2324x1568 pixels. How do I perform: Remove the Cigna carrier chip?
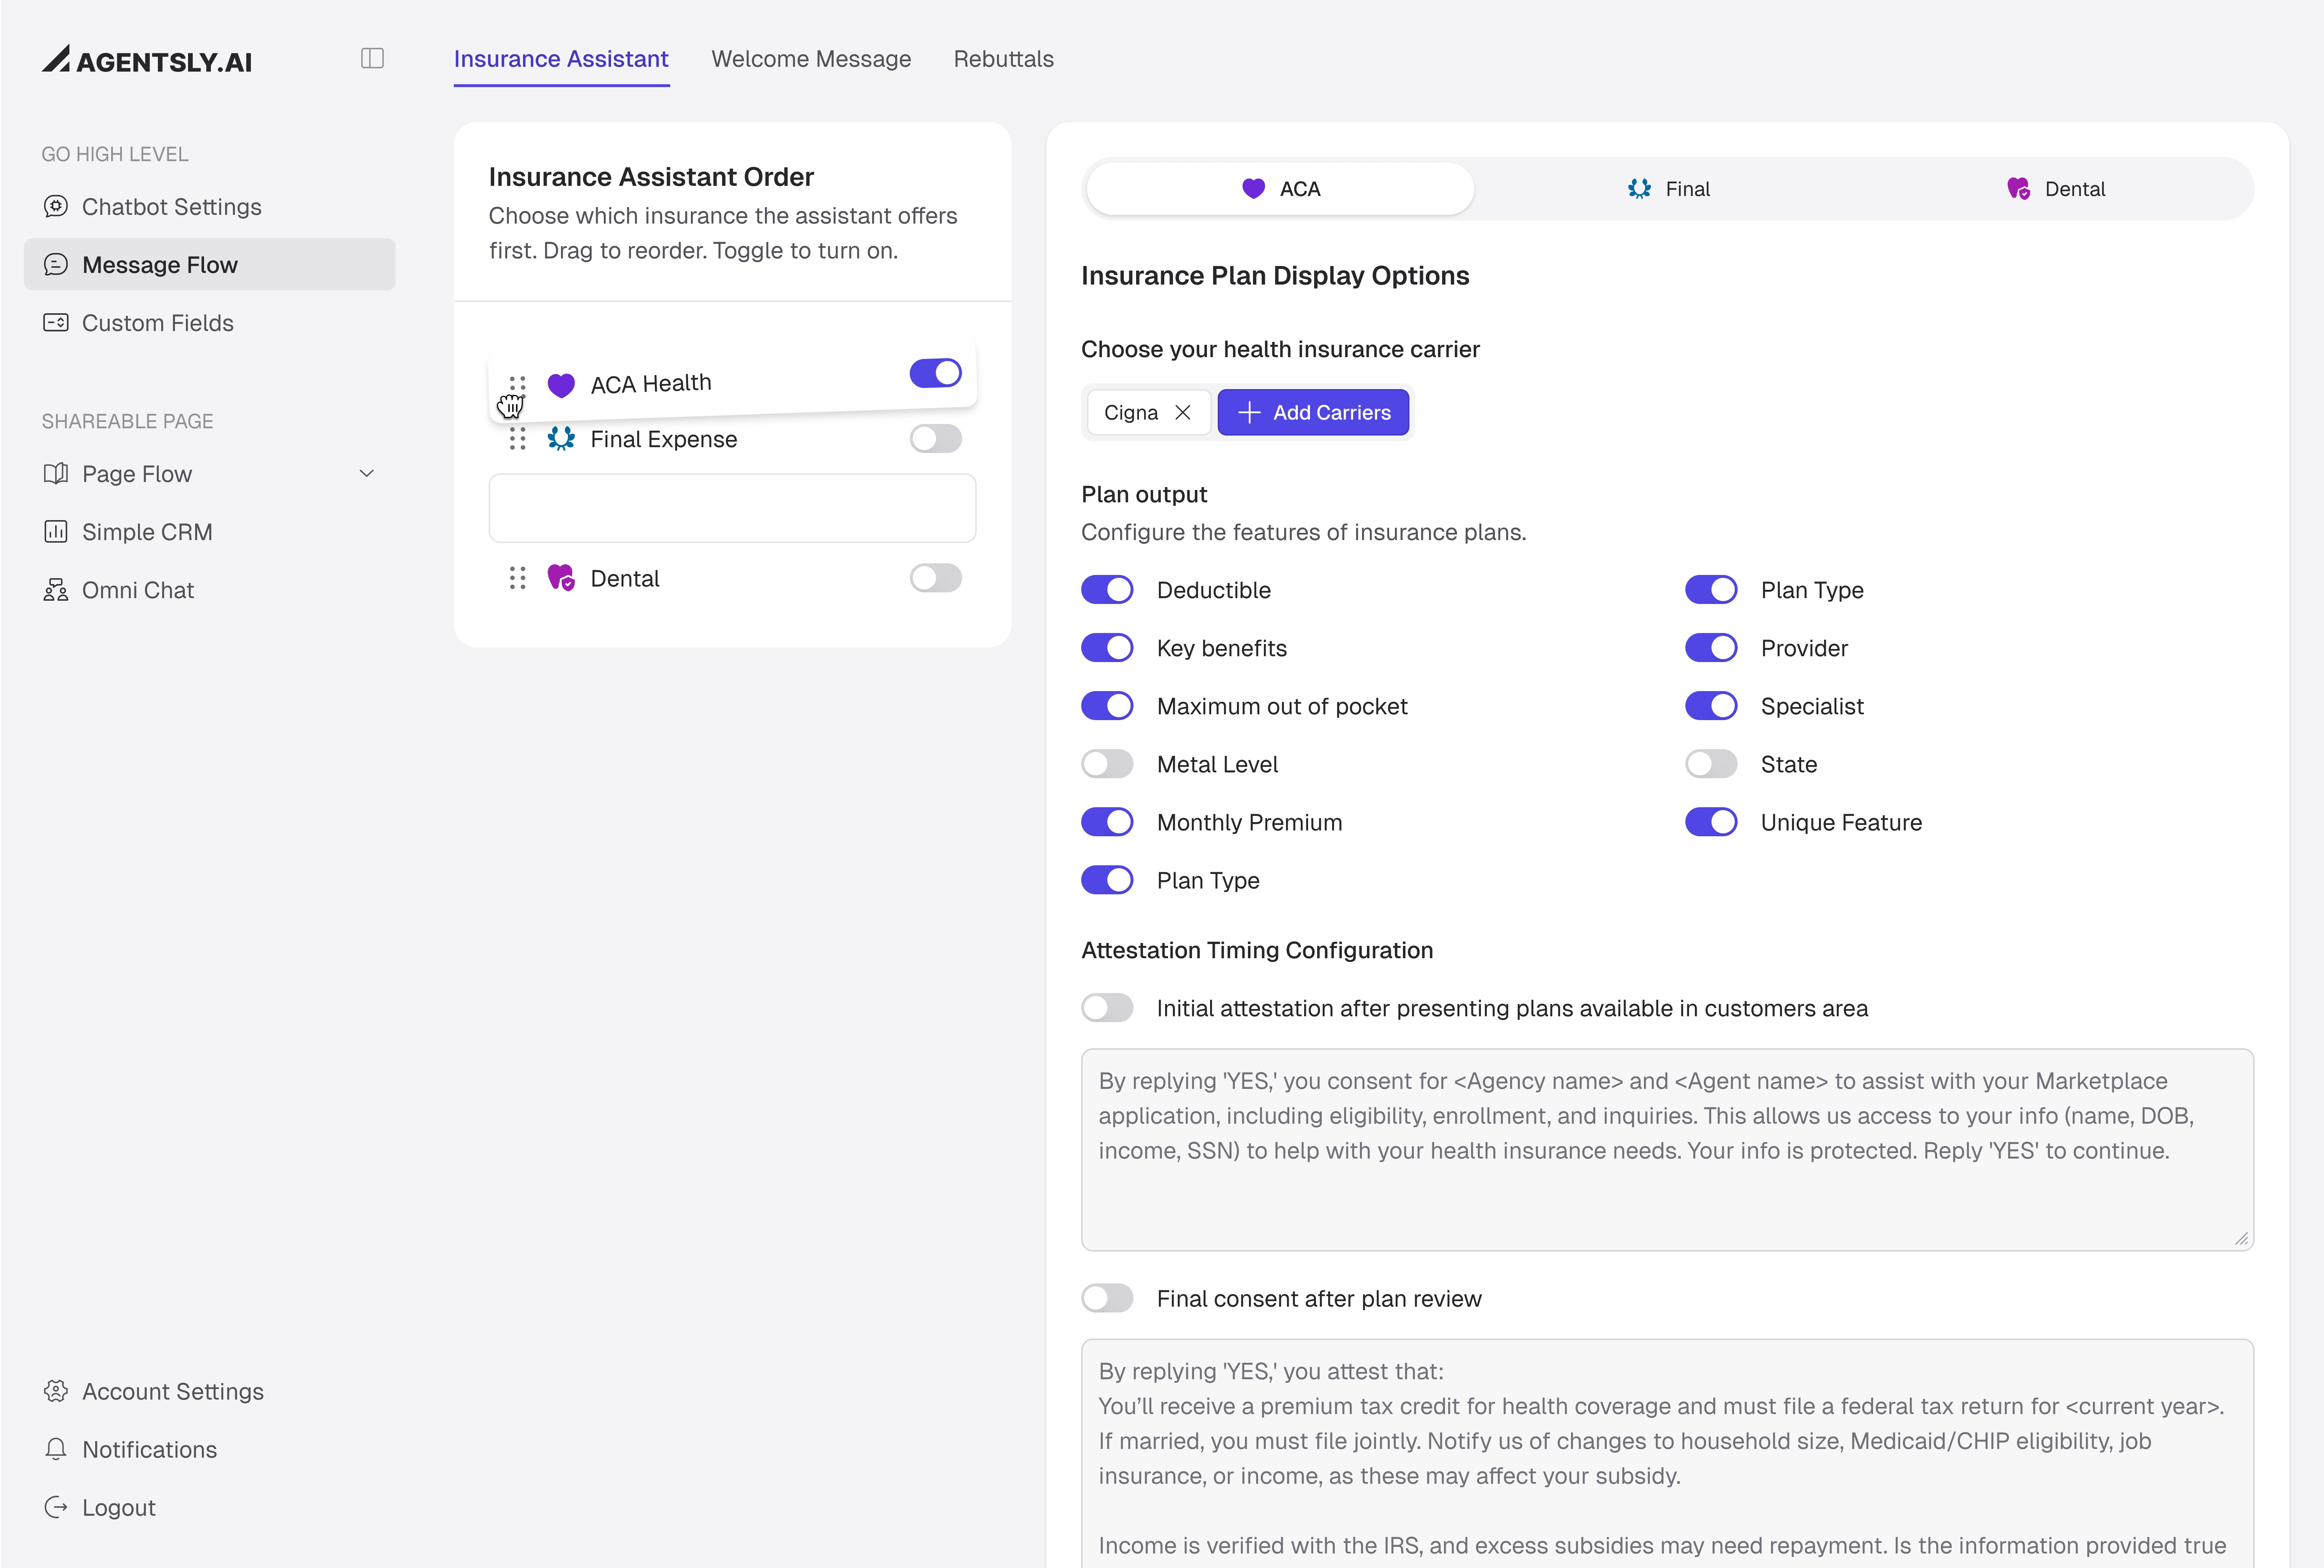[1183, 412]
